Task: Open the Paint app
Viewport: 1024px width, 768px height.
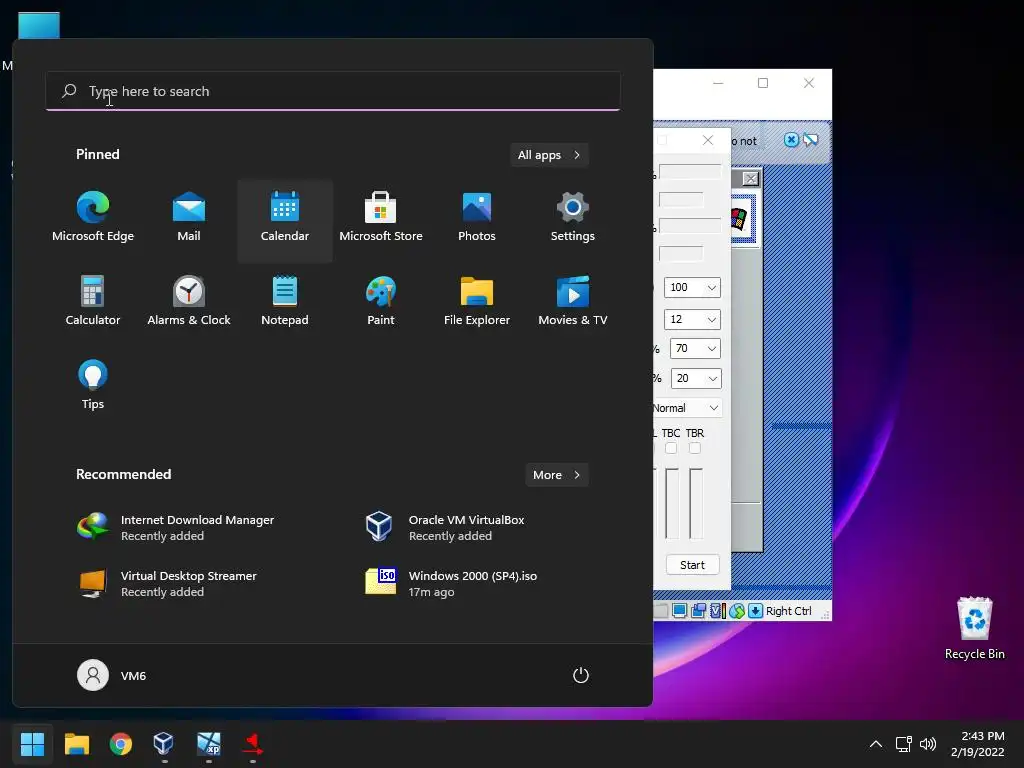Action: [381, 302]
